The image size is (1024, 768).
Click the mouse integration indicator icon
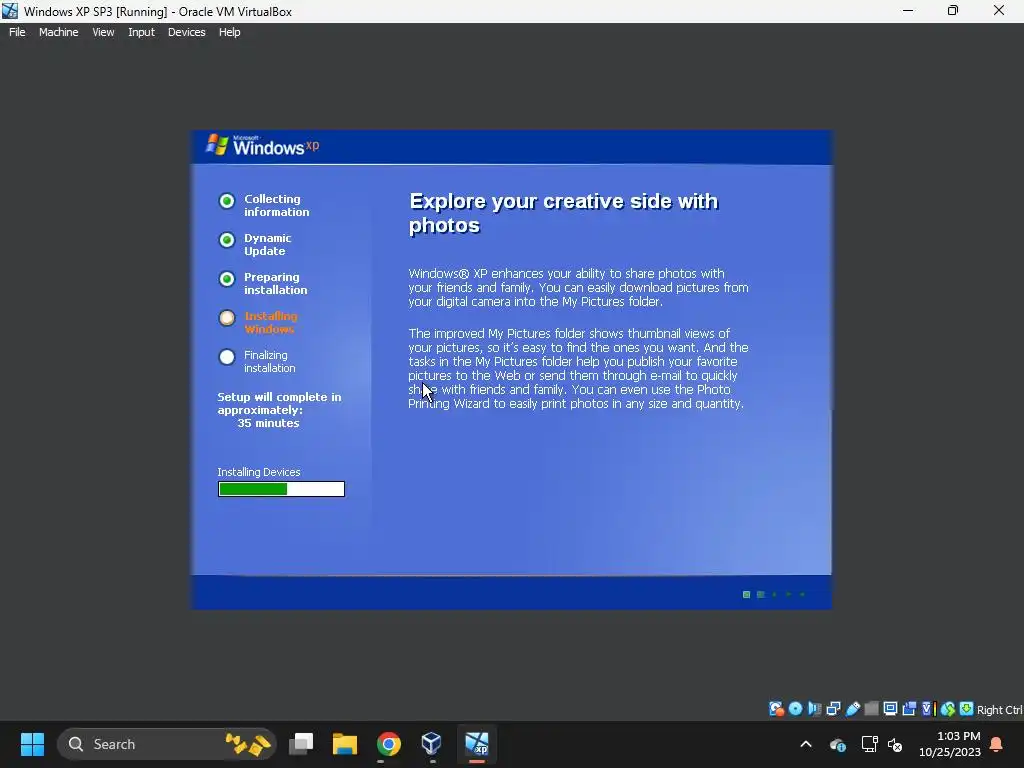click(948, 709)
